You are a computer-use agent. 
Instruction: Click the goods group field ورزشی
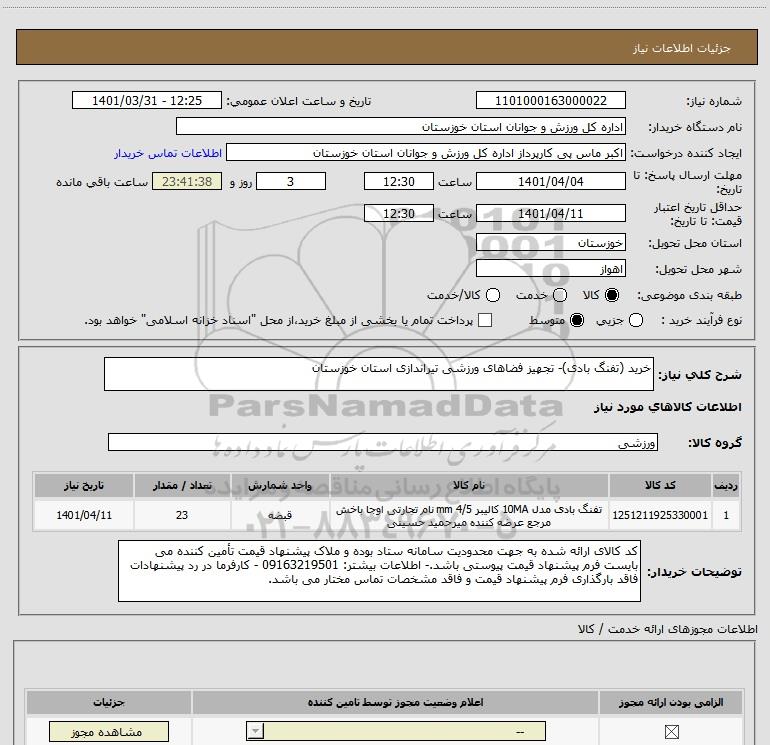click(x=383, y=442)
